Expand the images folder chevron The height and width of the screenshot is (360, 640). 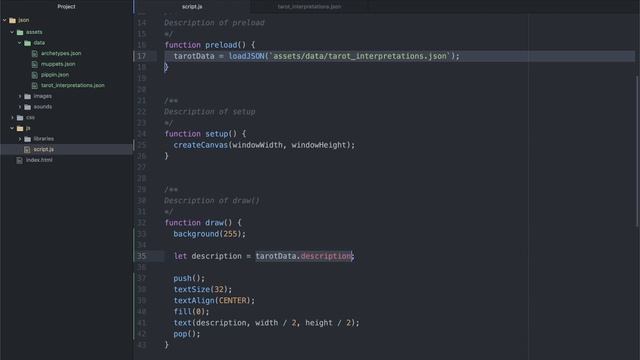click(20, 96)
